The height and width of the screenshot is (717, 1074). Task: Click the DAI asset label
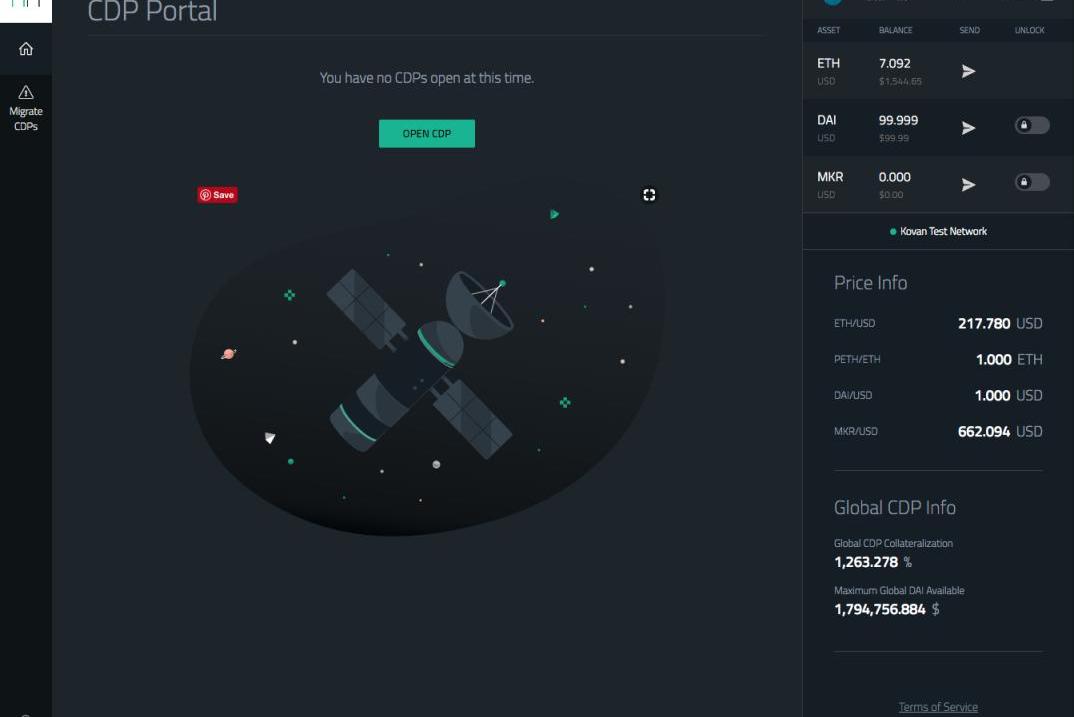coord(827,120)
